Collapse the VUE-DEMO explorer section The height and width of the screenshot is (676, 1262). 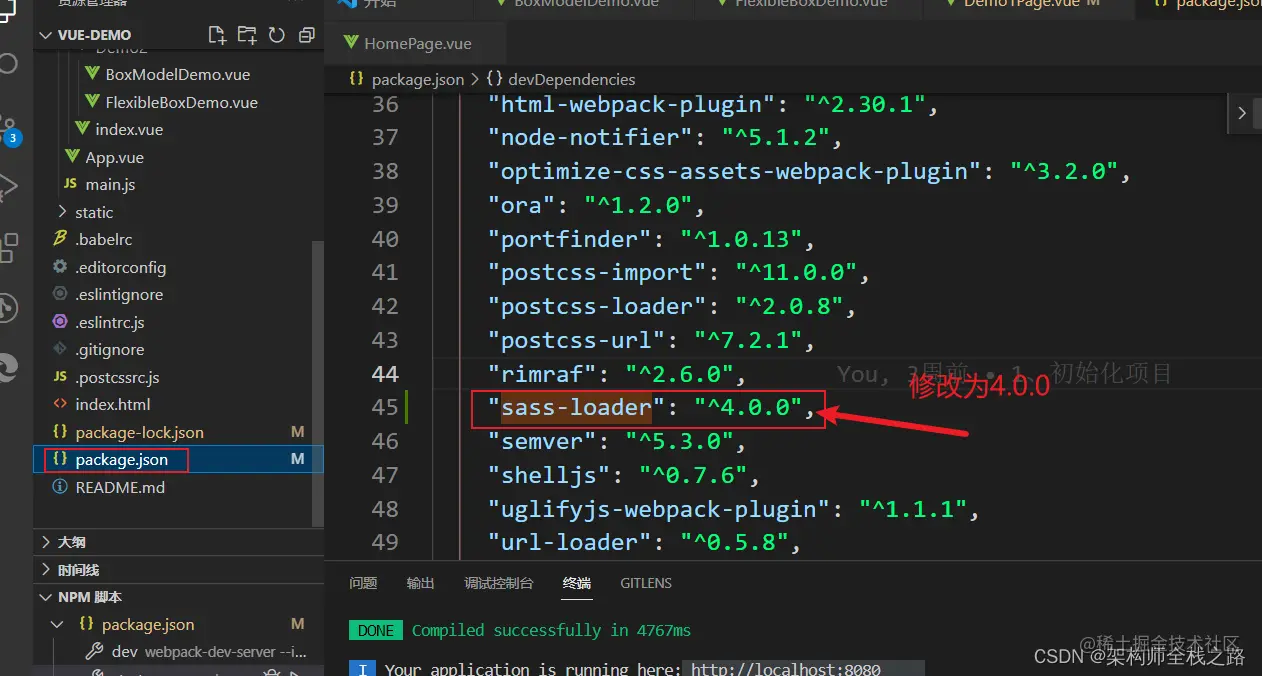46,34
